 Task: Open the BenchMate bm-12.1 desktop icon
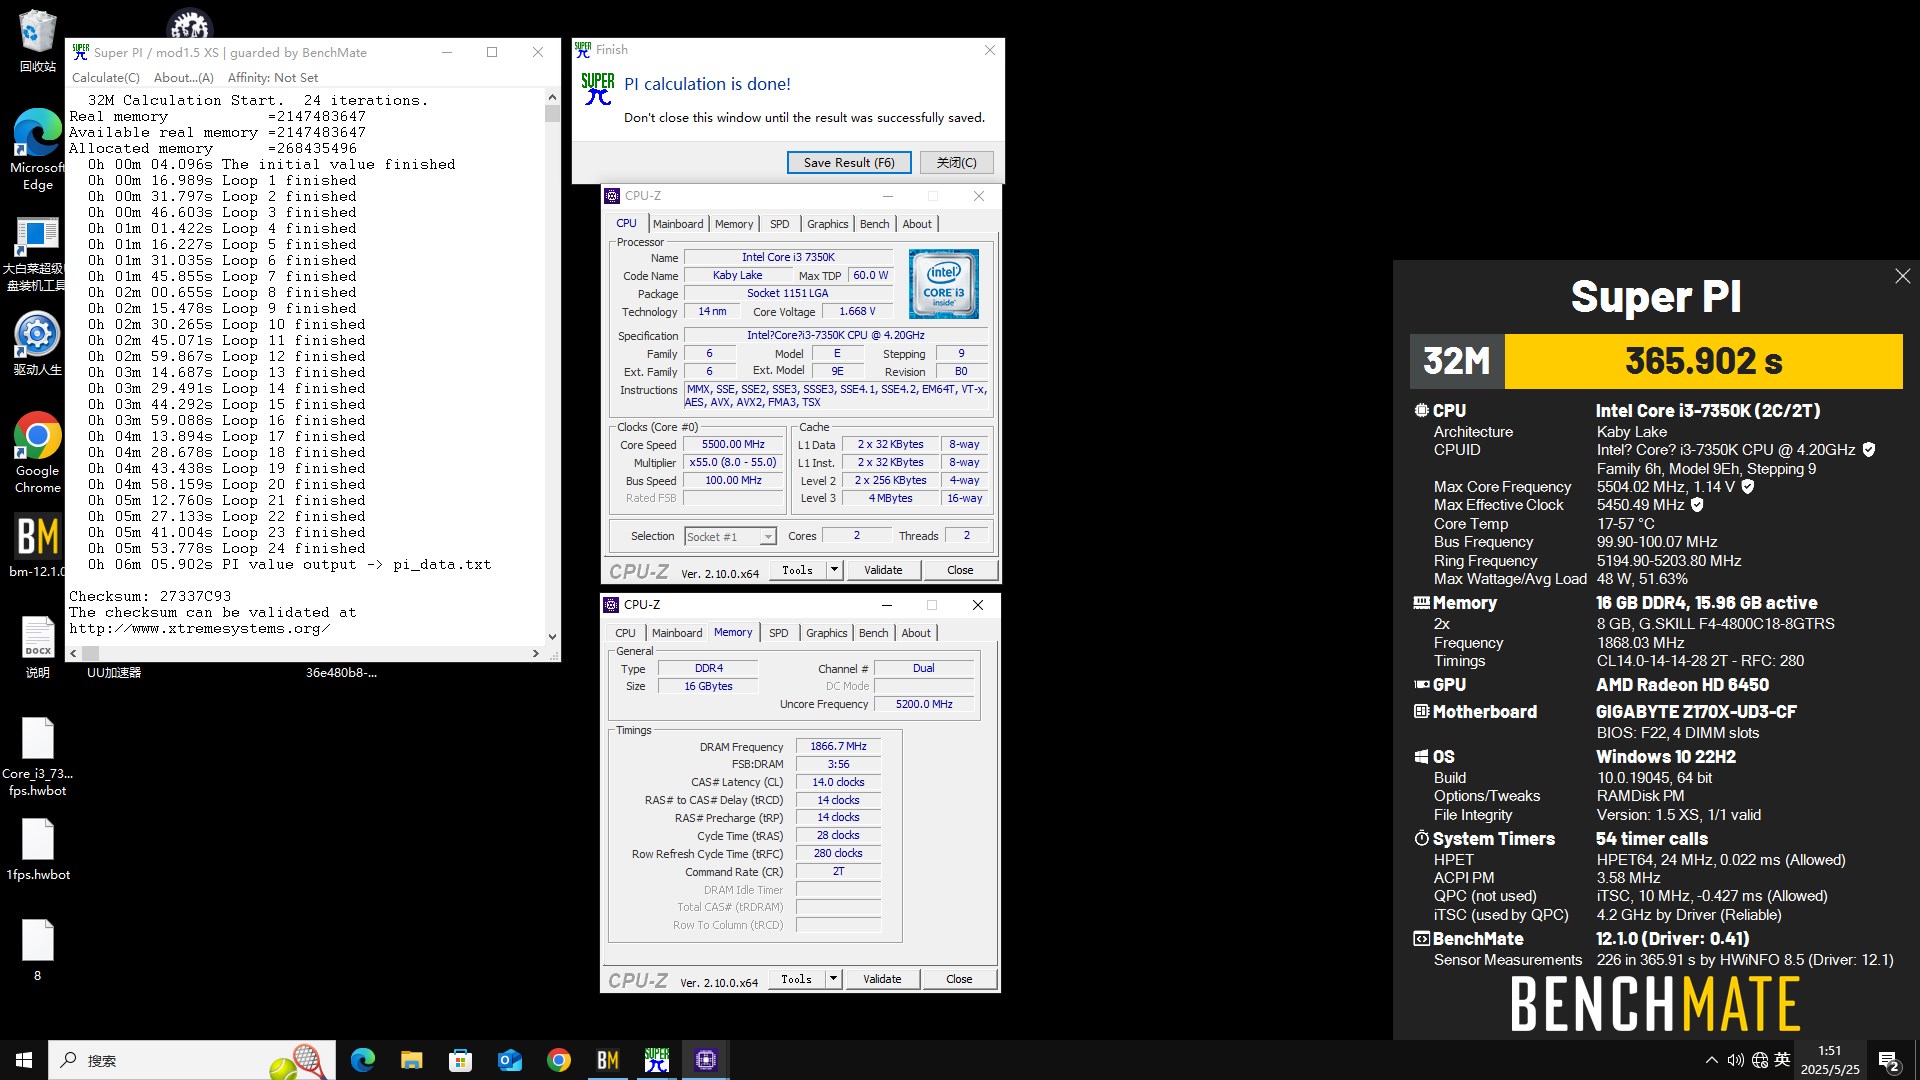(x=37, y=546)
